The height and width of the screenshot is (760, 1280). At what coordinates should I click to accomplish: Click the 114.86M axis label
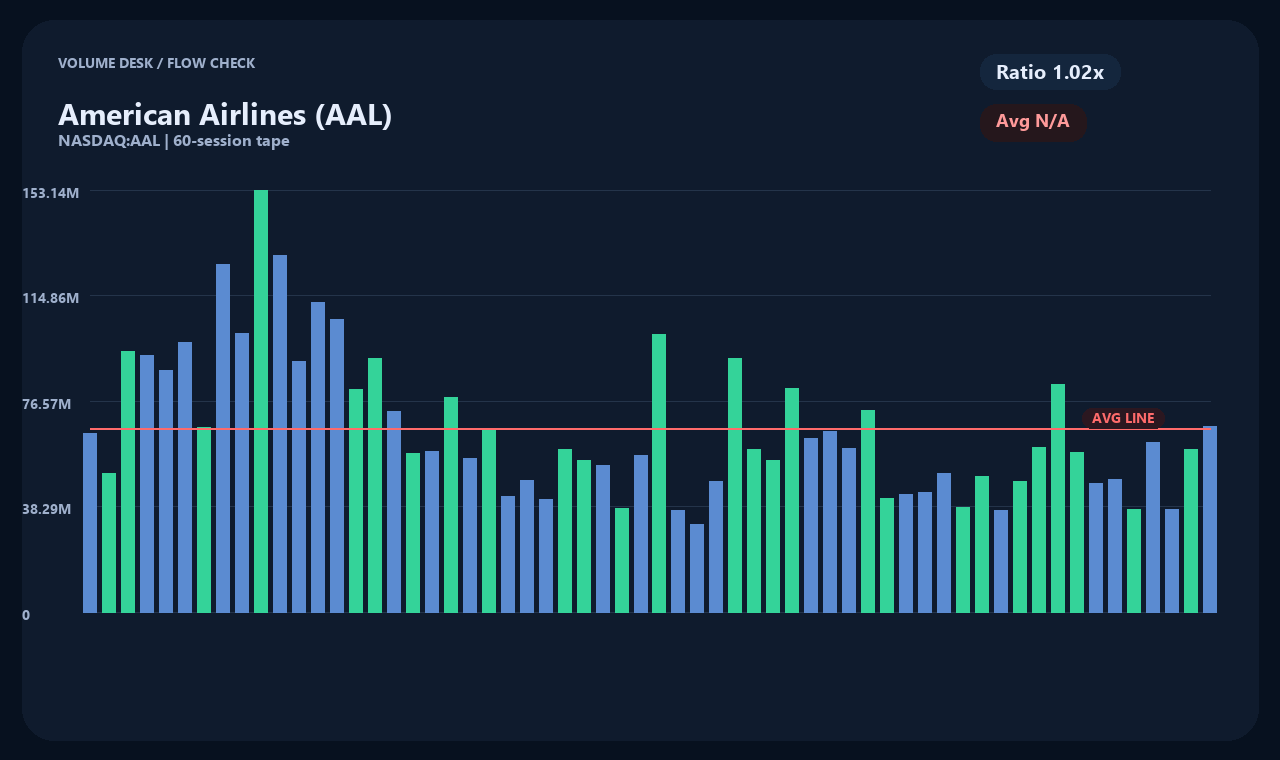[51, 298]
